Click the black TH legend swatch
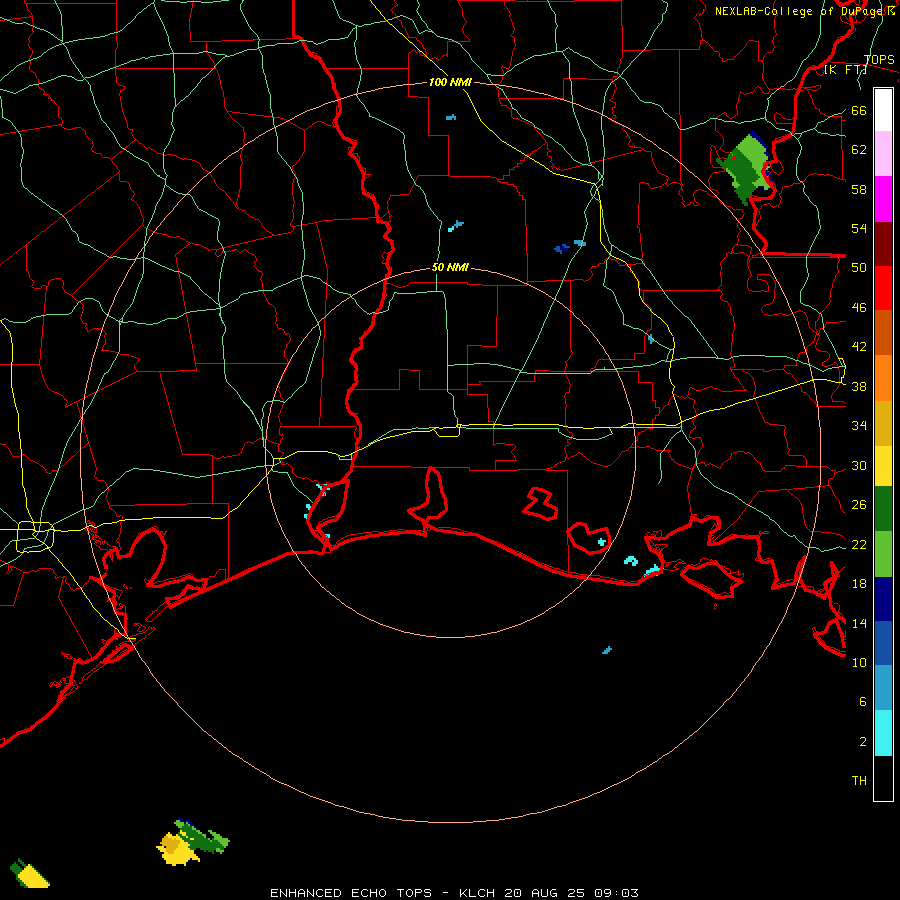This screenshot has height=900, width=900. point(883,778)
